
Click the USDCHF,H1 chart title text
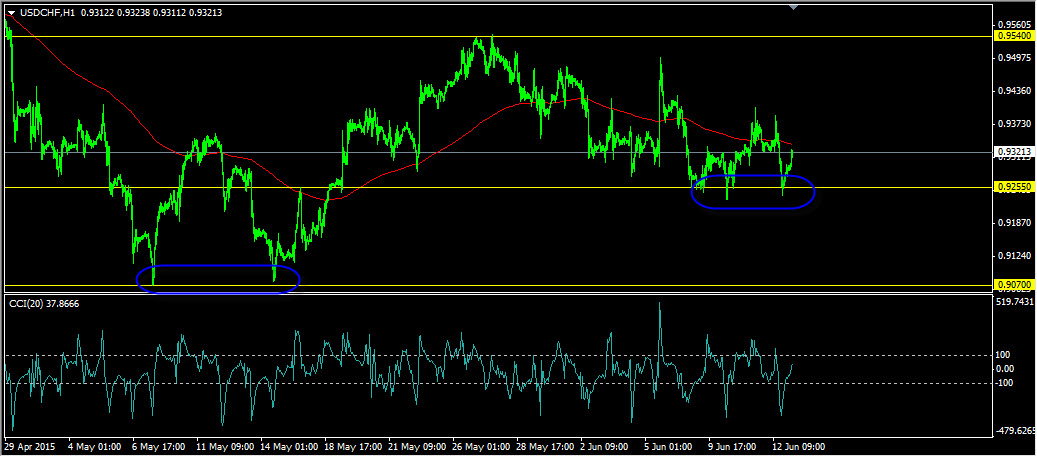point(46,13)
